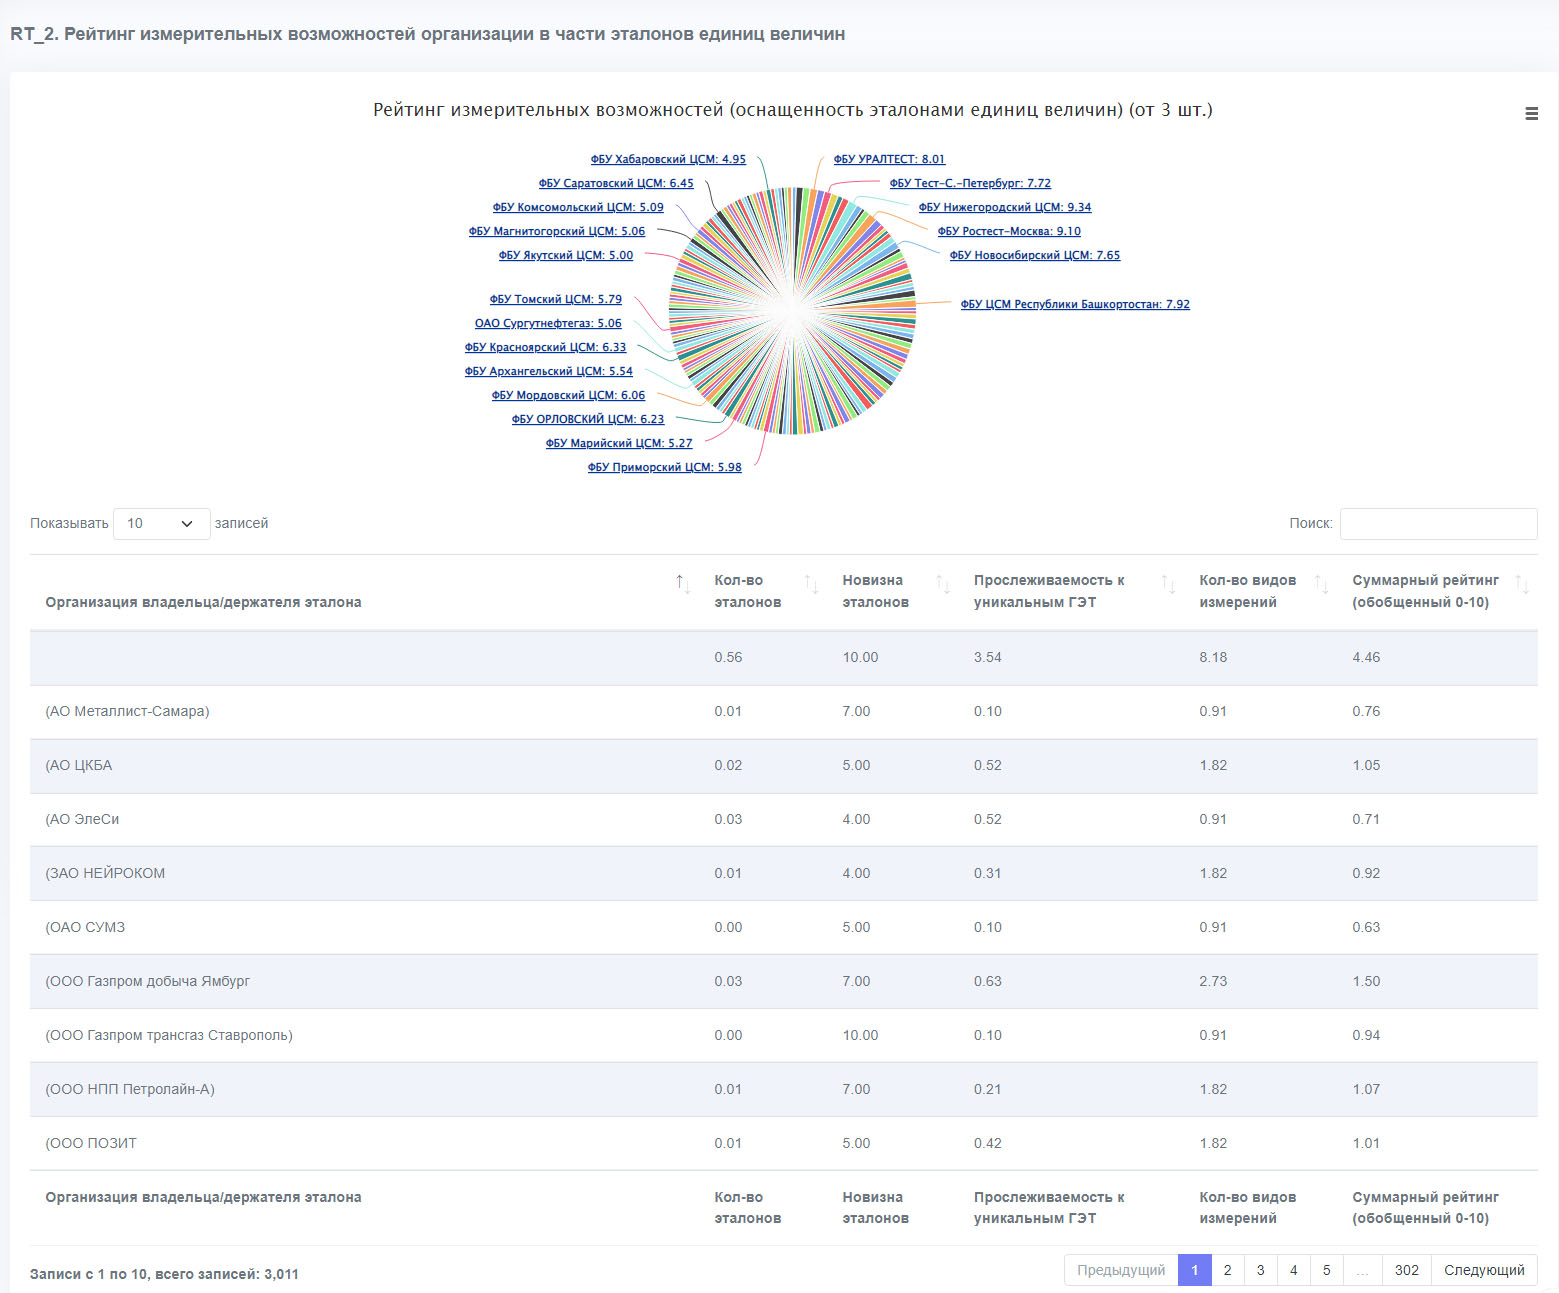Sort by Суммарный рейтинг column arrows
Image resolution: width=1559 pixels, height=1293 pixels.
pos(1522,584)
